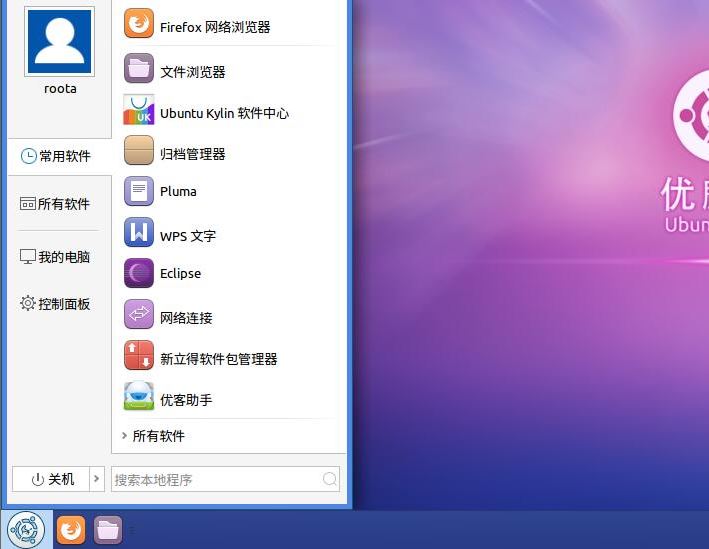
Task: Open 优客助手 icon
Action: [x=139, y=396]
